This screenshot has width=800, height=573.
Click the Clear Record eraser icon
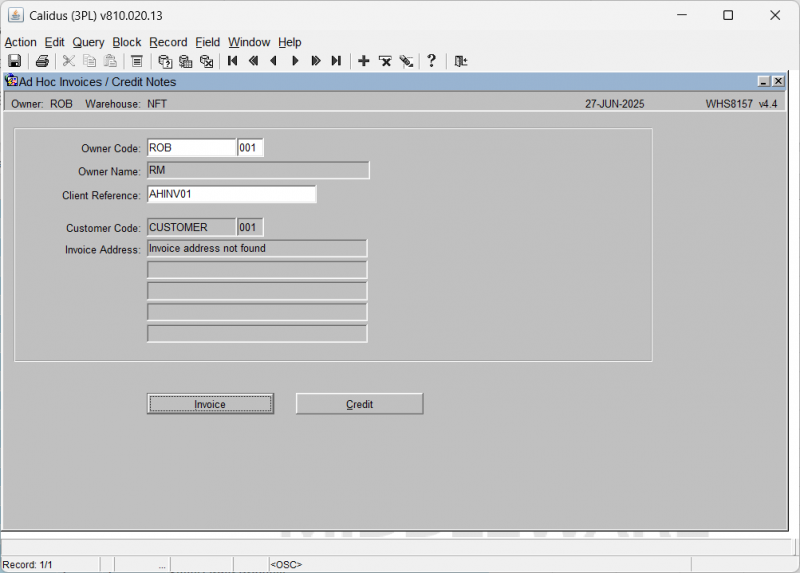406,61
